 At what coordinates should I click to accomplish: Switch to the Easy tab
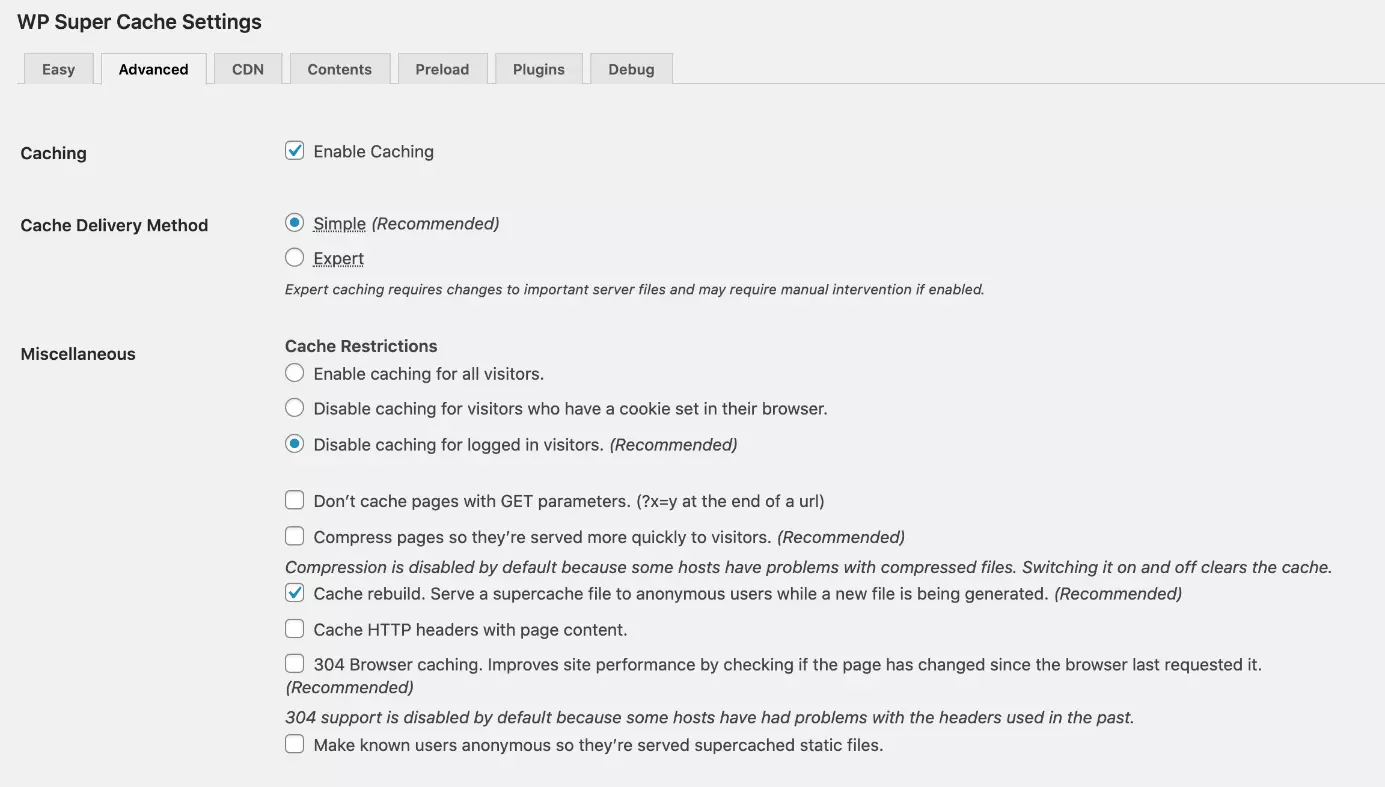coord(58,69)
